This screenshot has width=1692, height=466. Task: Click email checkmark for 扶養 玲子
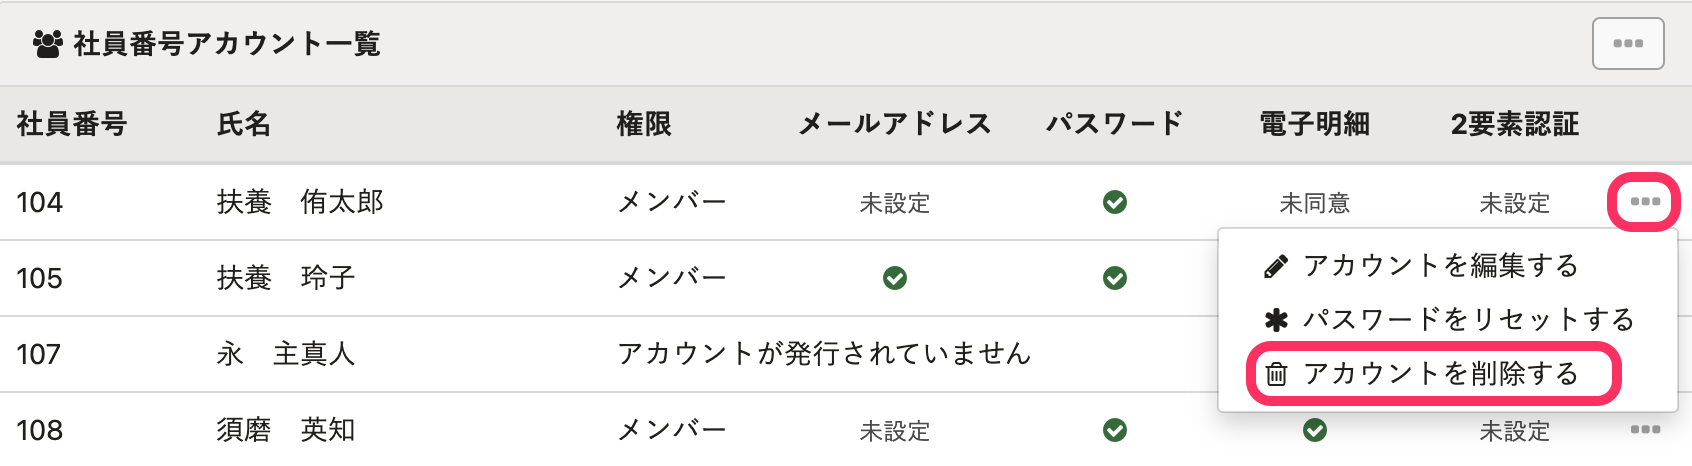[x=895, y=278]
